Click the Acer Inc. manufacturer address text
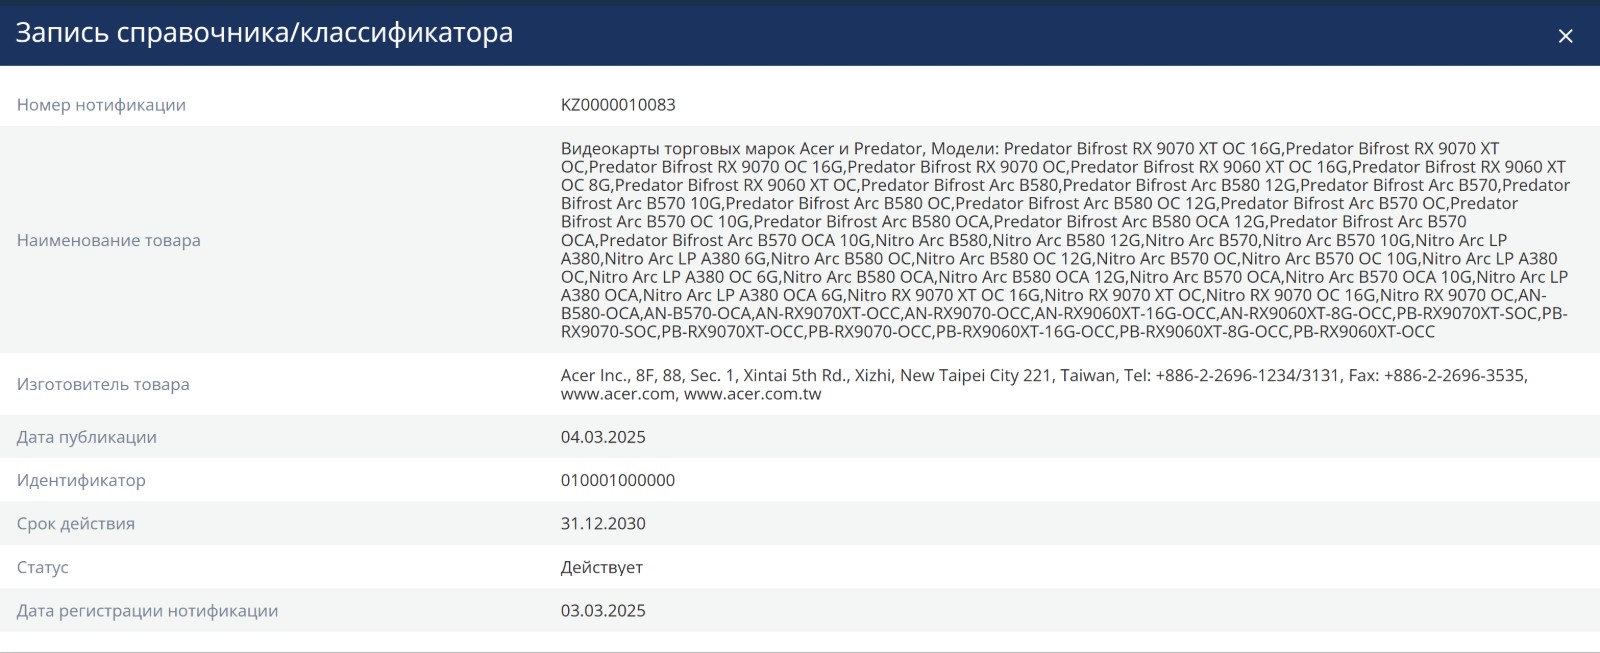Image resolution: width=1600 pixels, height=653 pixels. (1044, 384)
